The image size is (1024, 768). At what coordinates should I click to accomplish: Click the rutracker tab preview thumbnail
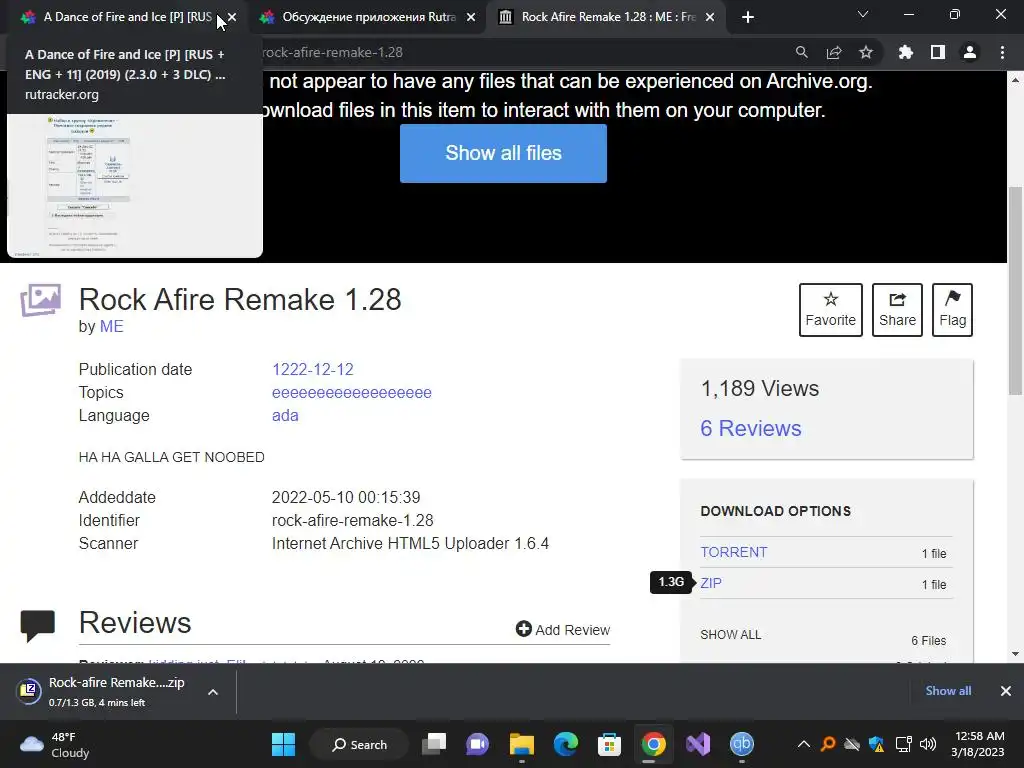(135, 186)
